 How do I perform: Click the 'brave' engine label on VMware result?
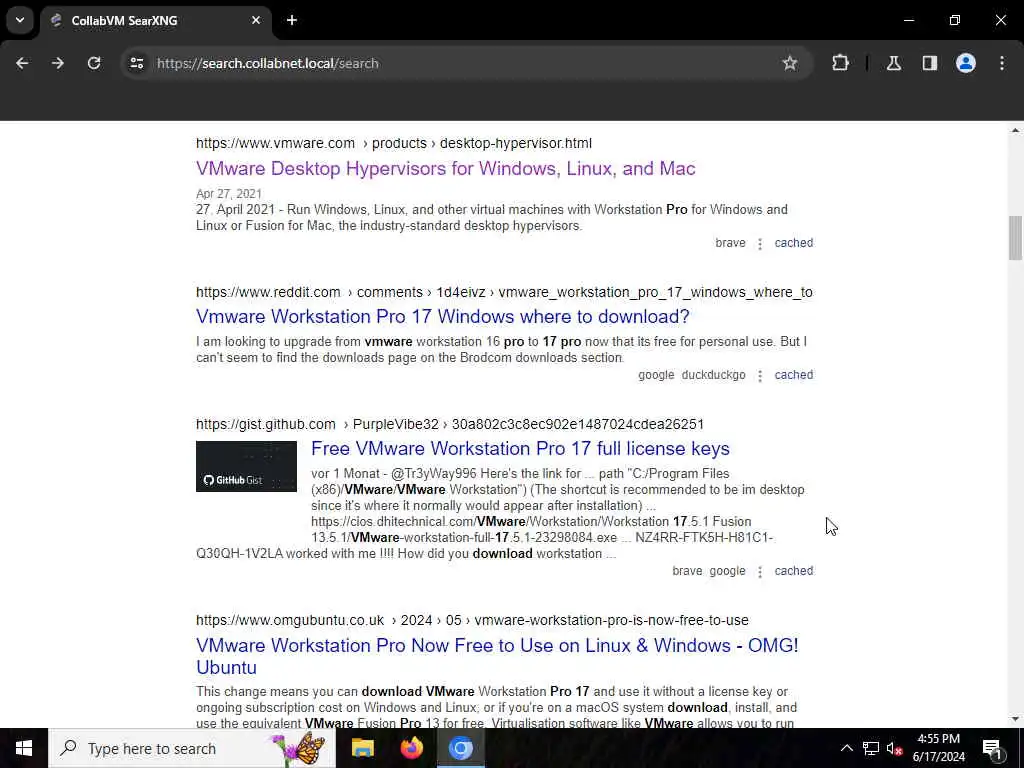tap(730, 243)
